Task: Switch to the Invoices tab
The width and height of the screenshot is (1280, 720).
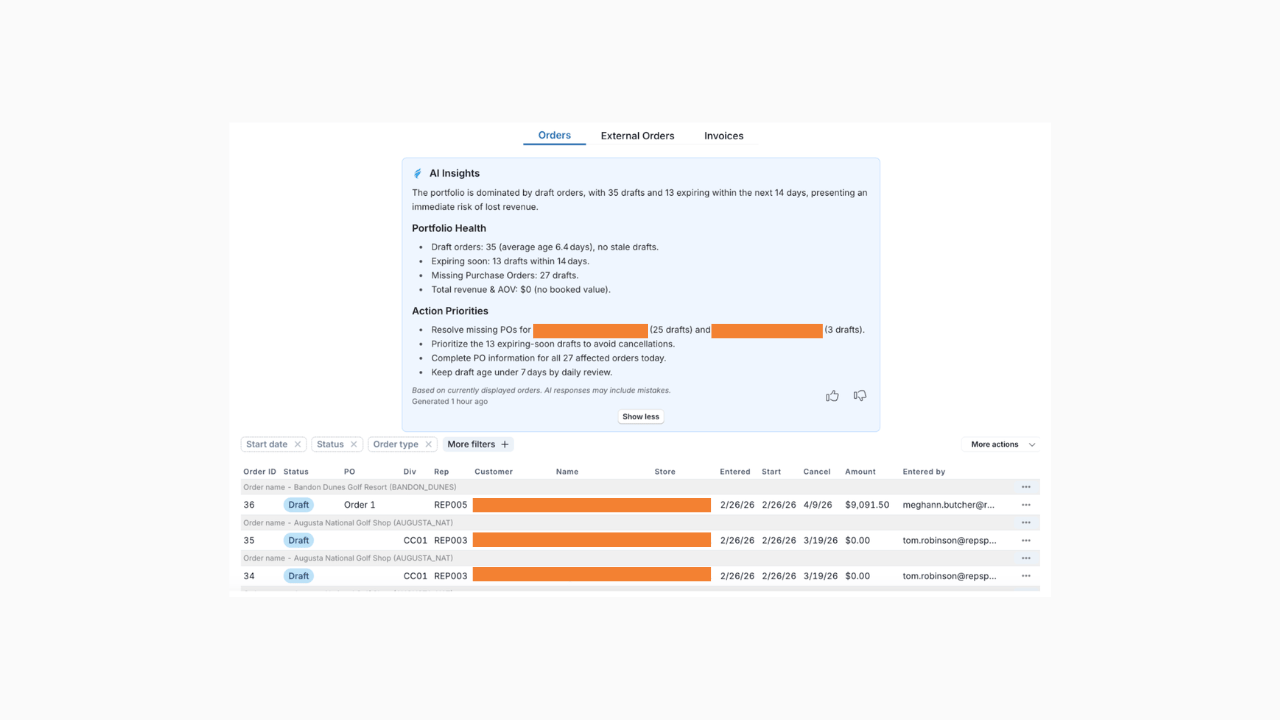Action: point(723,135)
